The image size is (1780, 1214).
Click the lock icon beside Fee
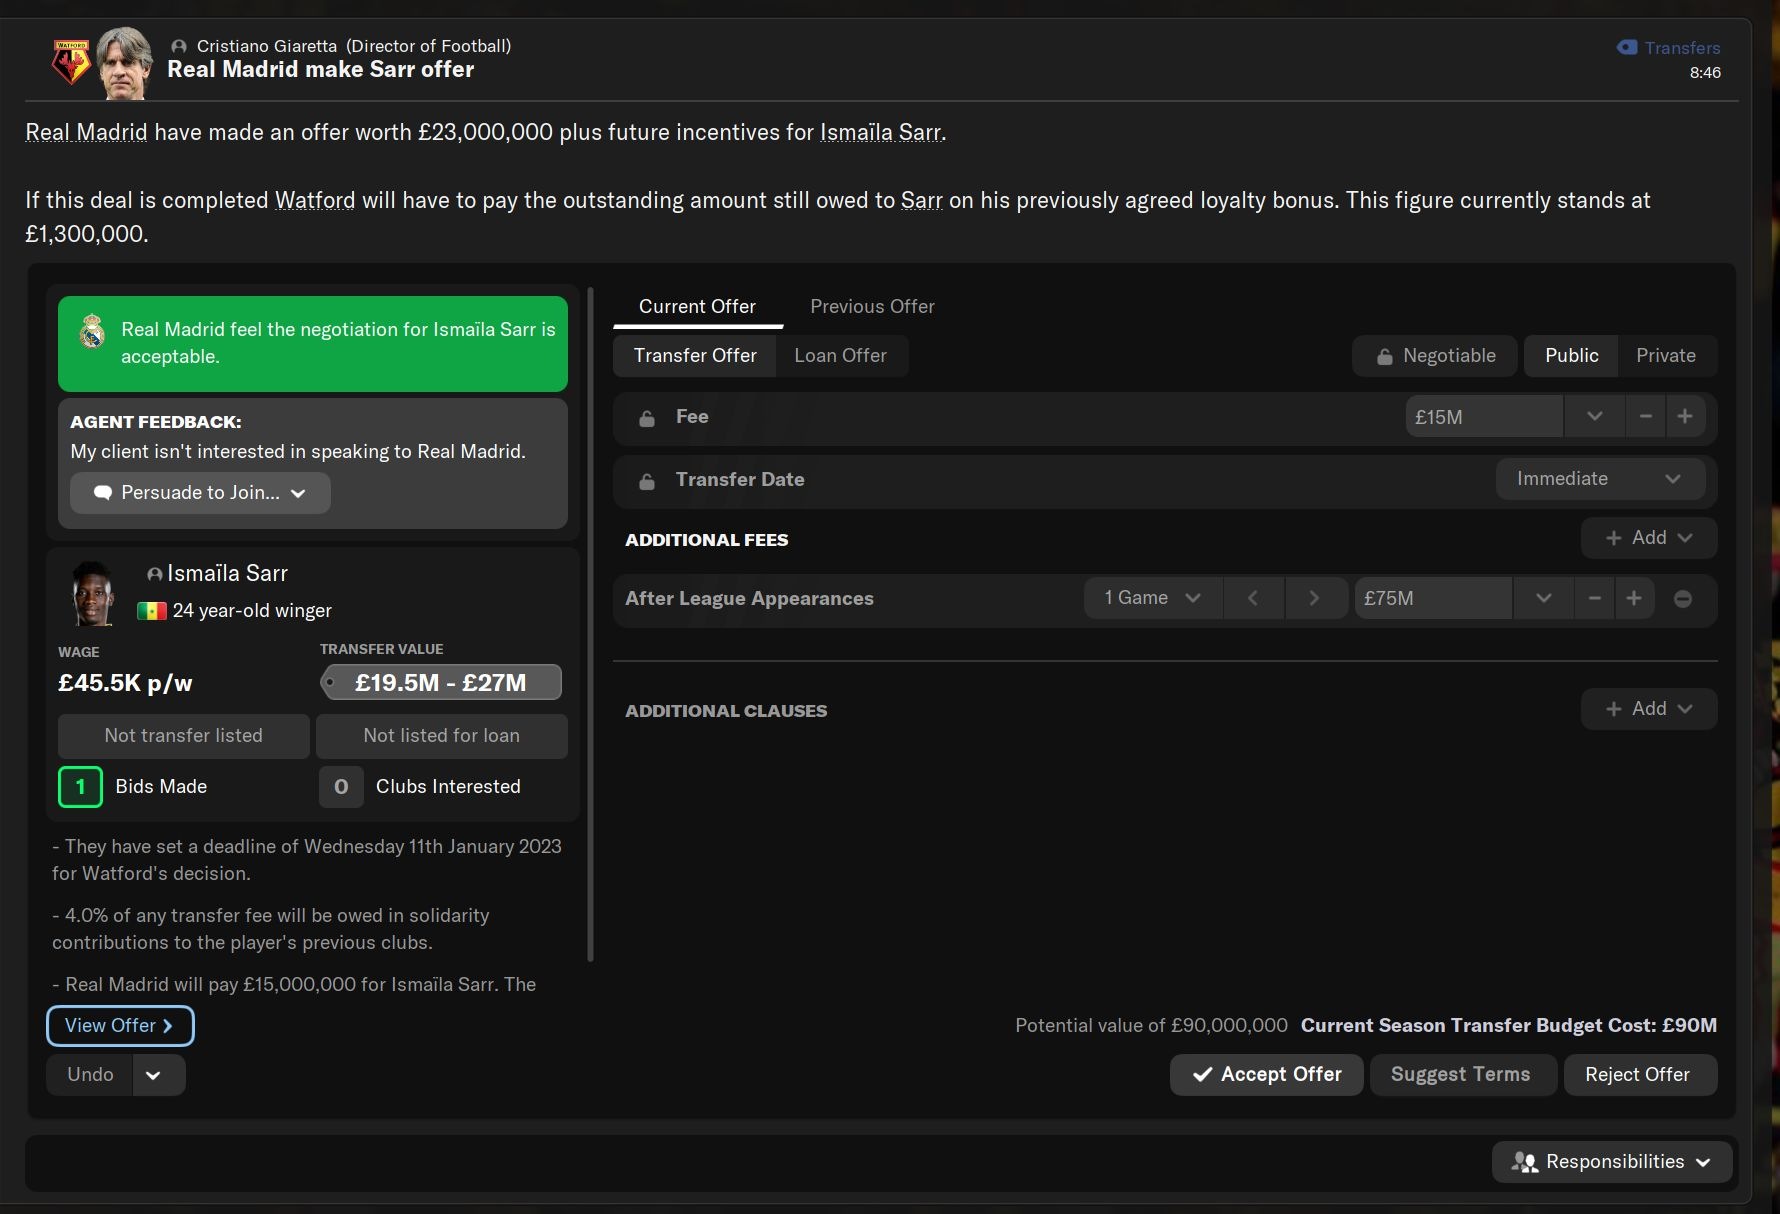click(x=647, y=418)
